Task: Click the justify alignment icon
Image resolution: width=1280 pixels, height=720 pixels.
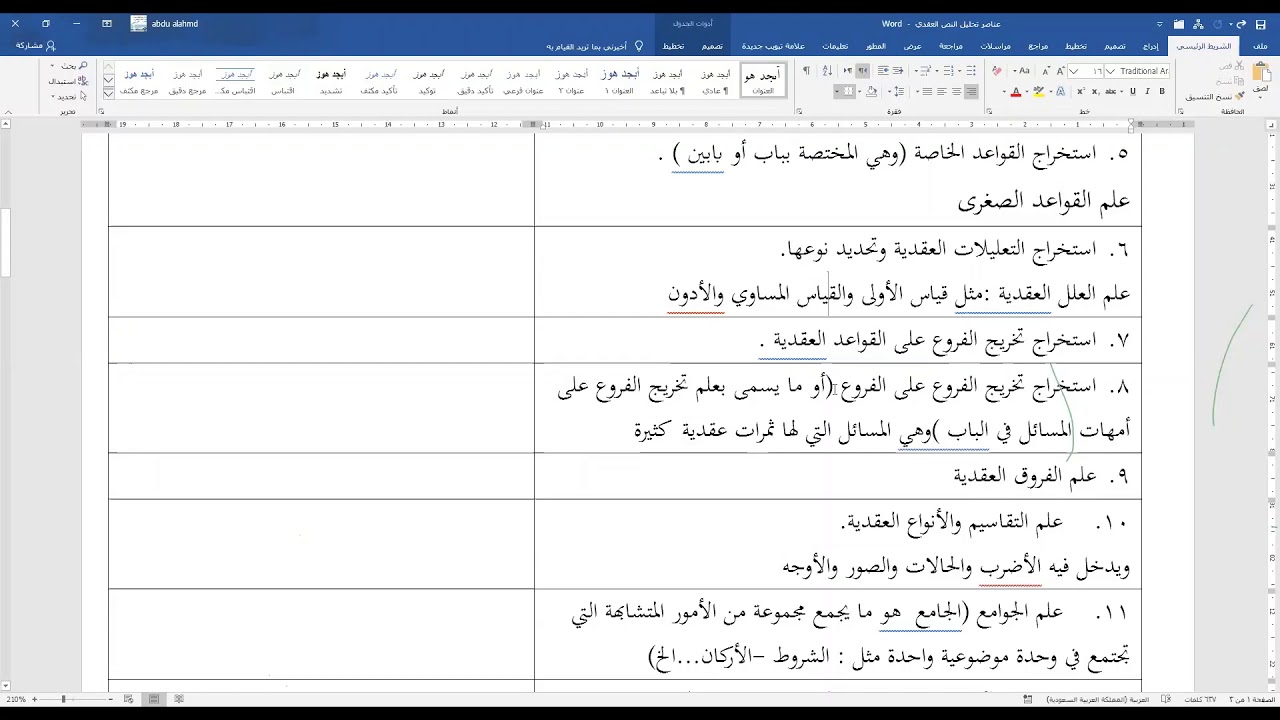Action: 927,91
